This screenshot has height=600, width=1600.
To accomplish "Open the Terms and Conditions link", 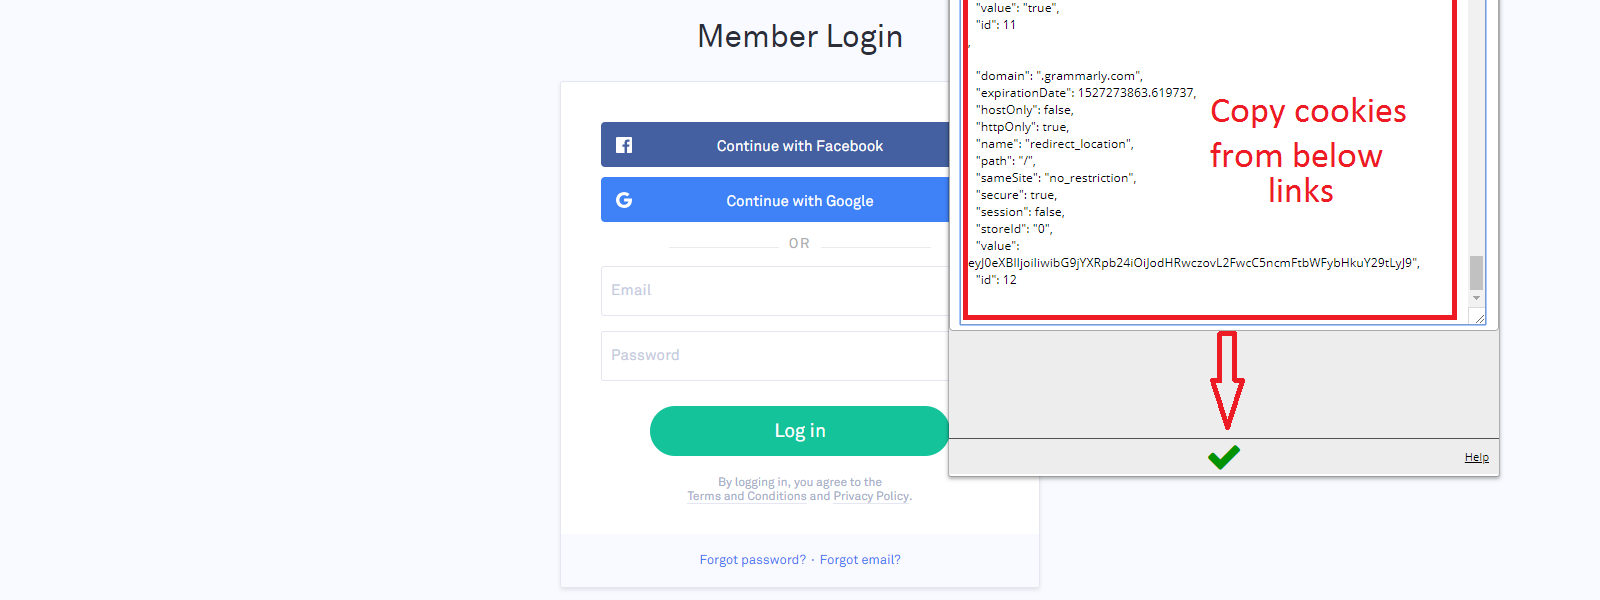I will point(746,496).
